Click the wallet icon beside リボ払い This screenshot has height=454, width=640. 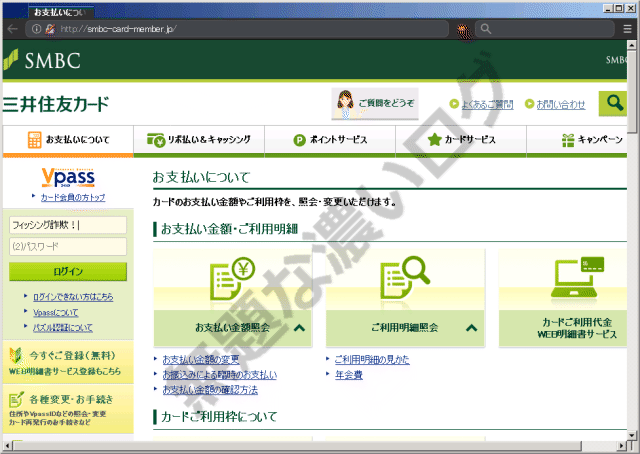156,140
